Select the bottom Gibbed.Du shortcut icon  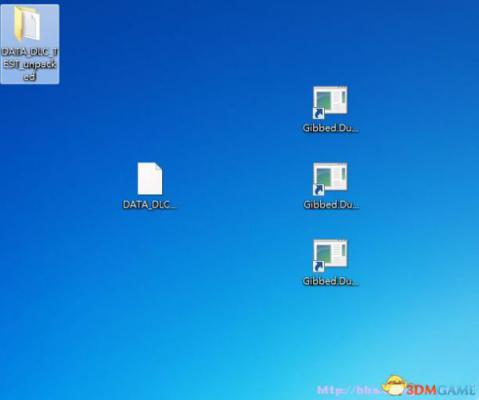click(330, 256)
